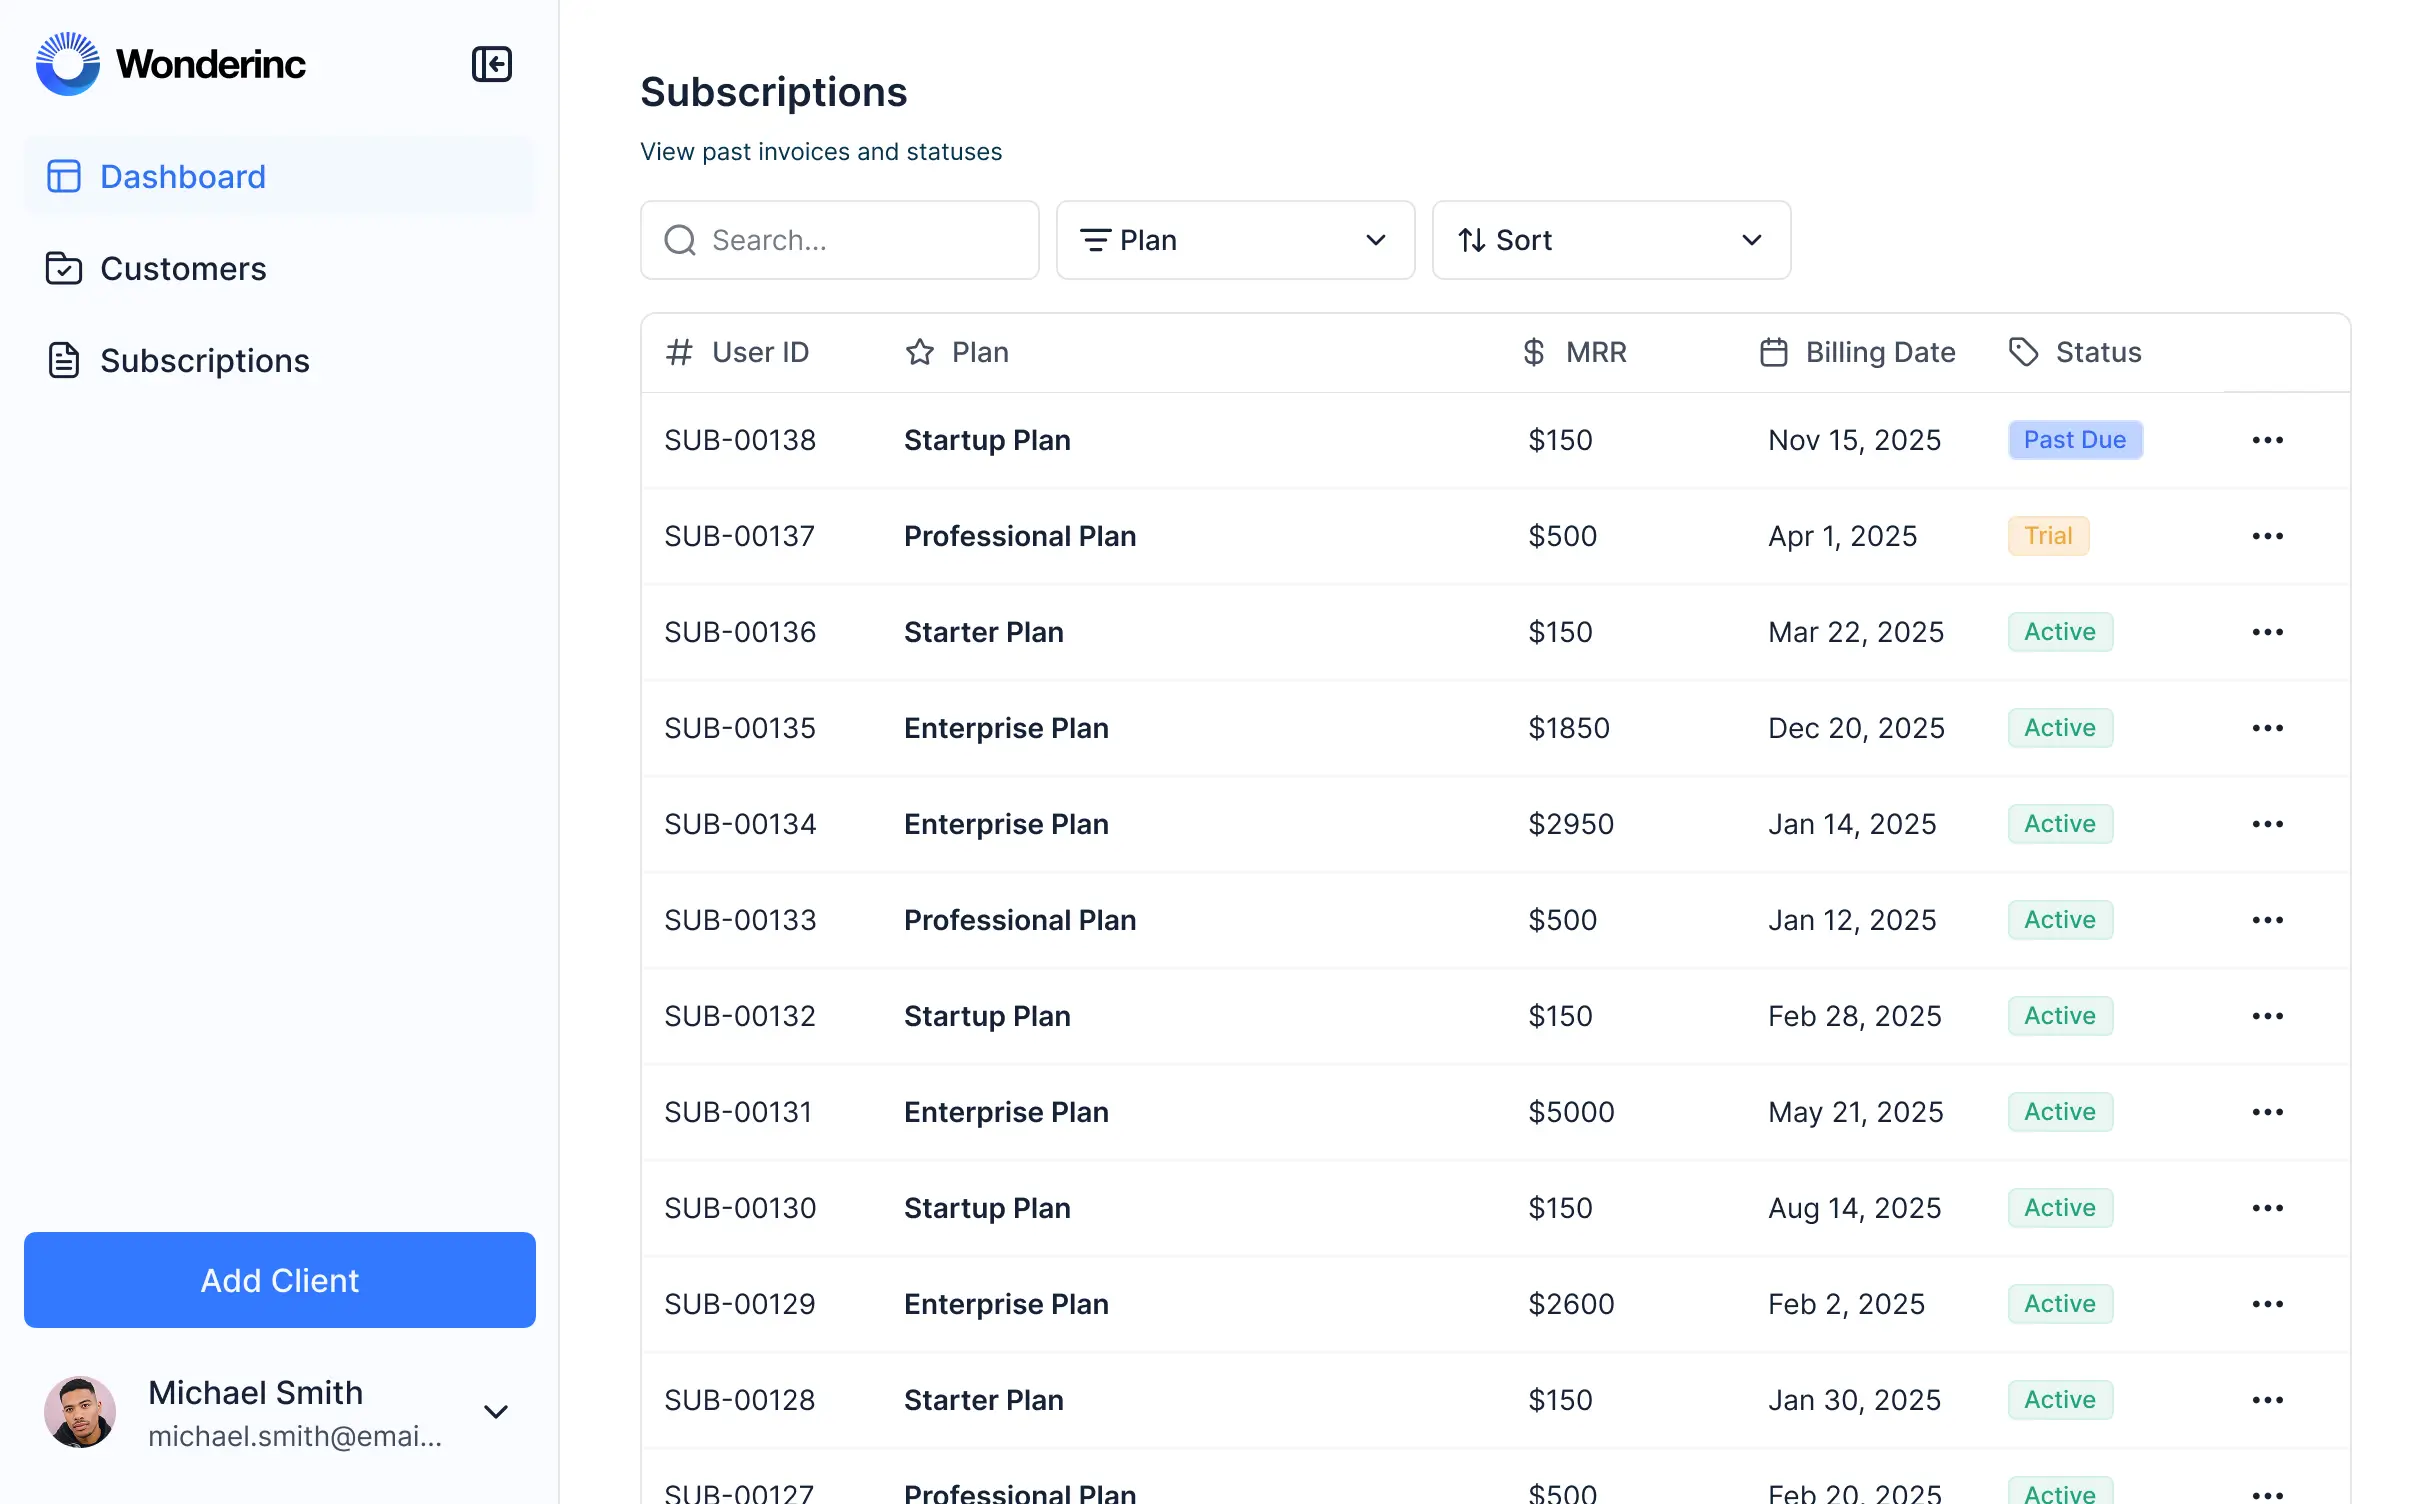Click the calendar icon beside Billing Date
Viewport: 2432px width, 1504px height.
click(x=1773, y=352)
